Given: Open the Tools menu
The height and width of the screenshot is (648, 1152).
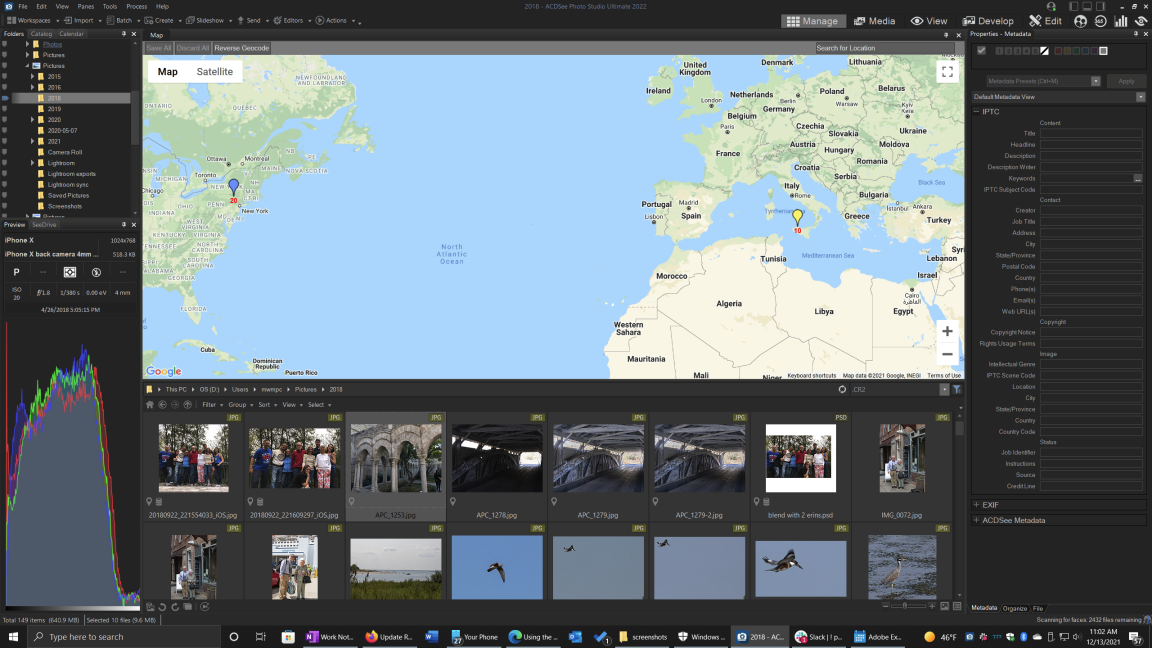Looking at the screenshot, I should pyautogui.click(x=109, y=6).
